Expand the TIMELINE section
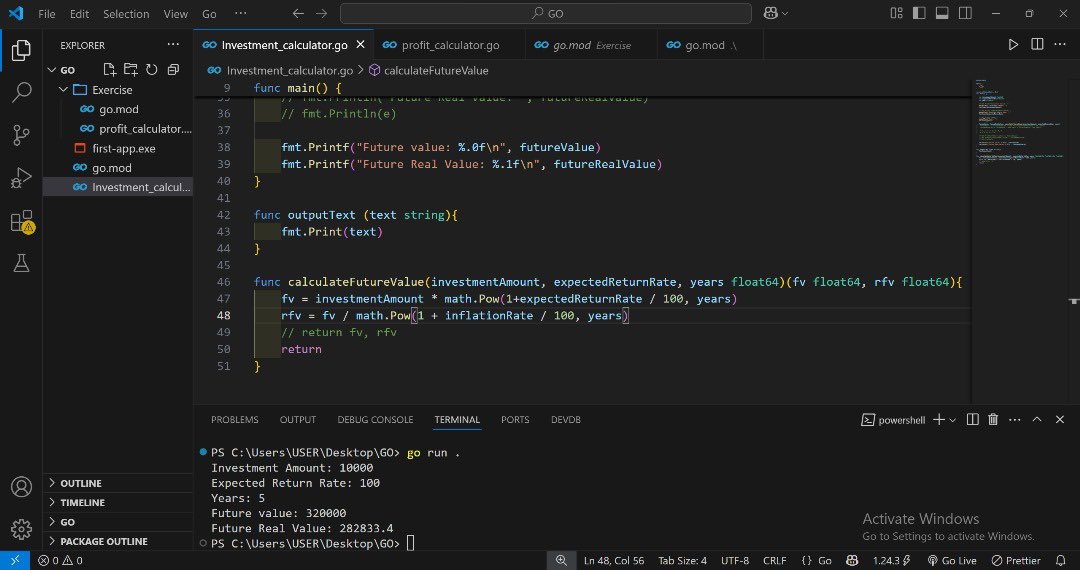 click(x=118, y=503)
